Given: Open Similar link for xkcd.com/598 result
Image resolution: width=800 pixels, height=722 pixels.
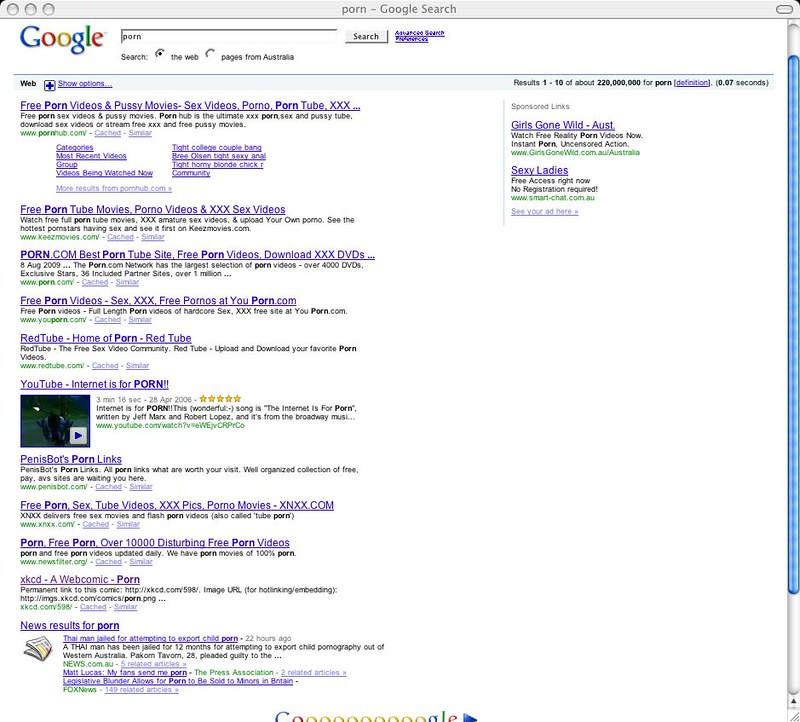Looking at the screenshot, I should click(x=126, y=607).
